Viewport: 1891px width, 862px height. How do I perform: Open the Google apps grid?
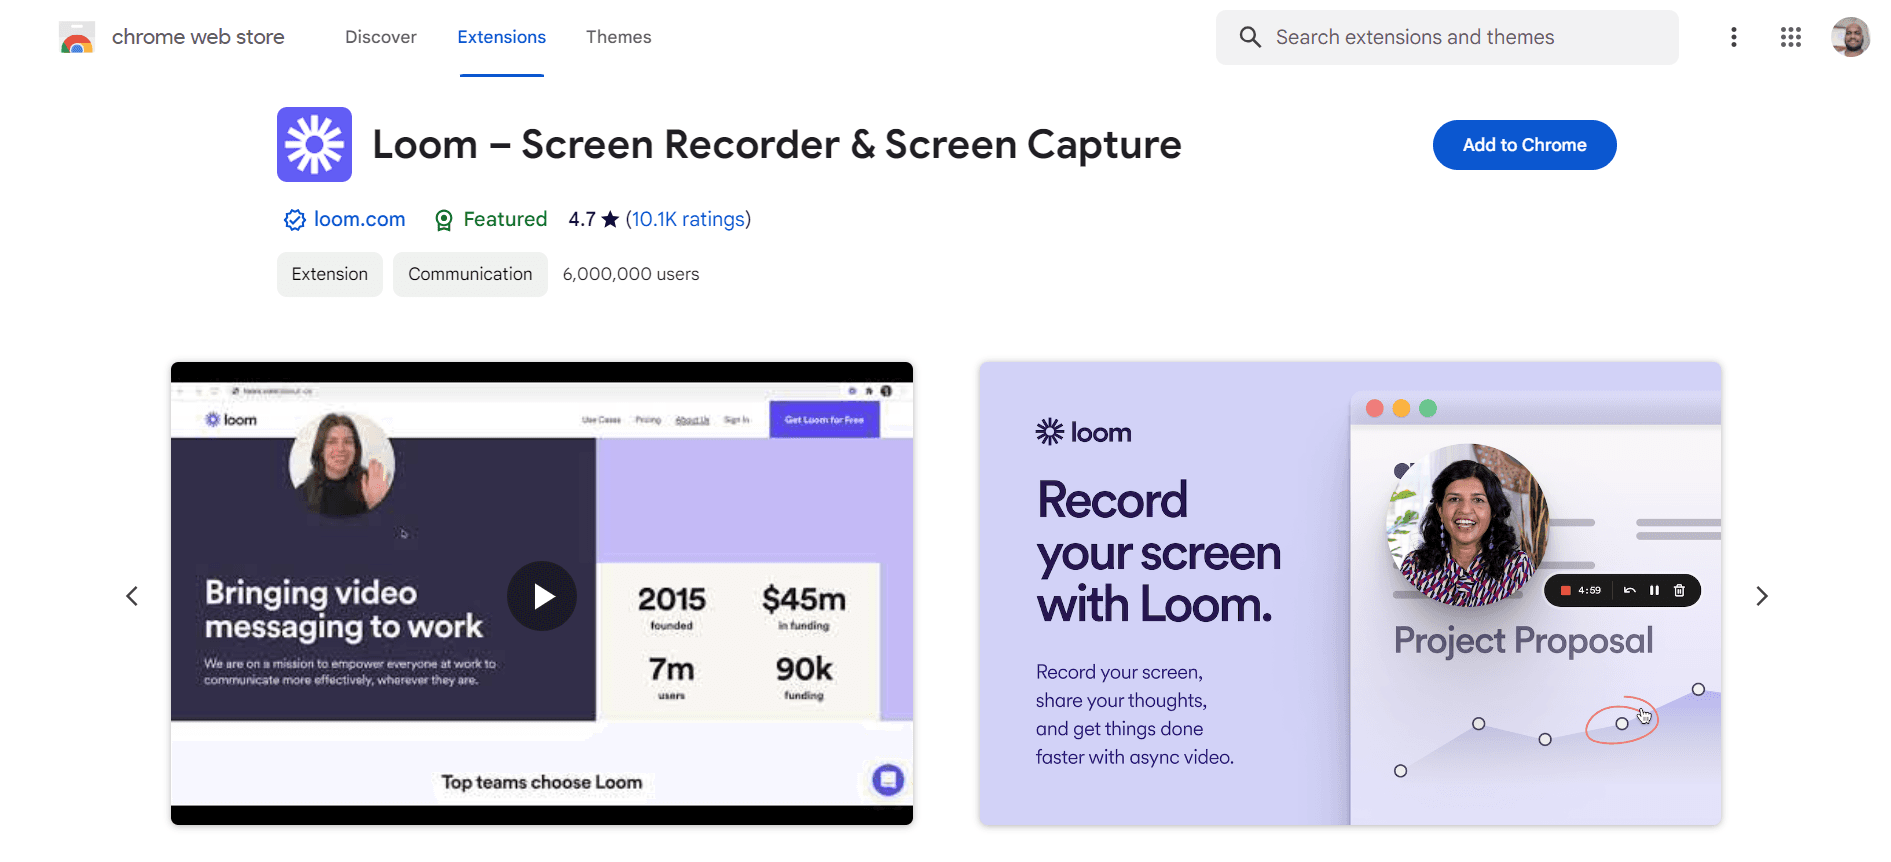(x=1790, y=37)
